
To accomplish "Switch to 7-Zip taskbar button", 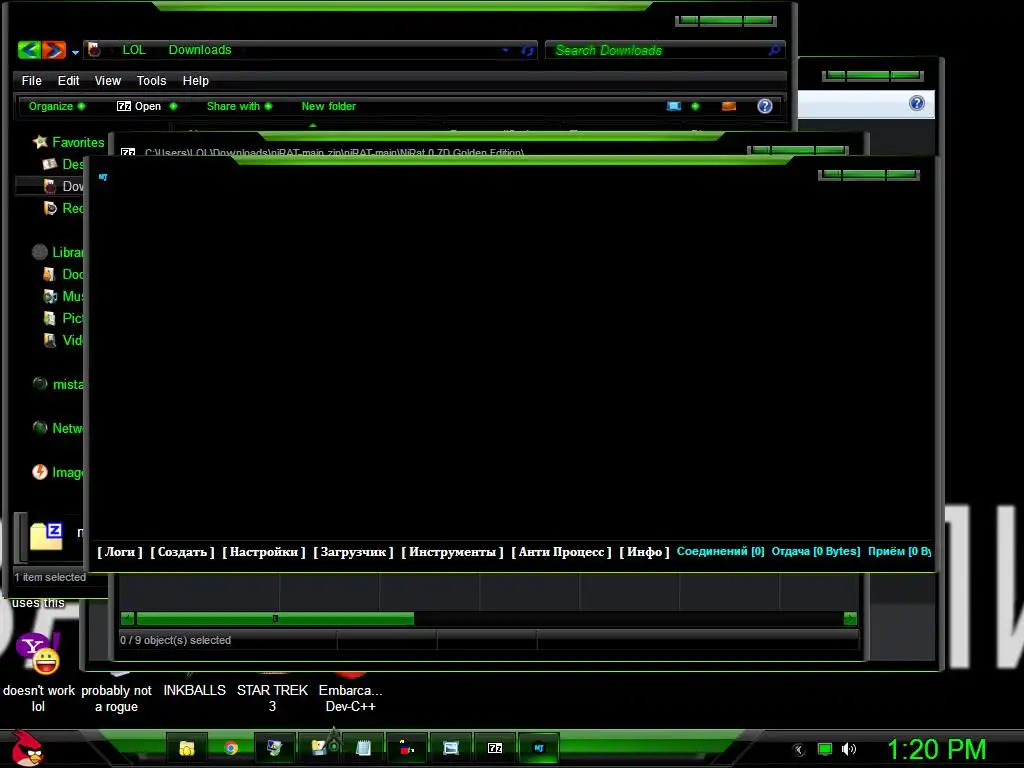I will (495, 748).
